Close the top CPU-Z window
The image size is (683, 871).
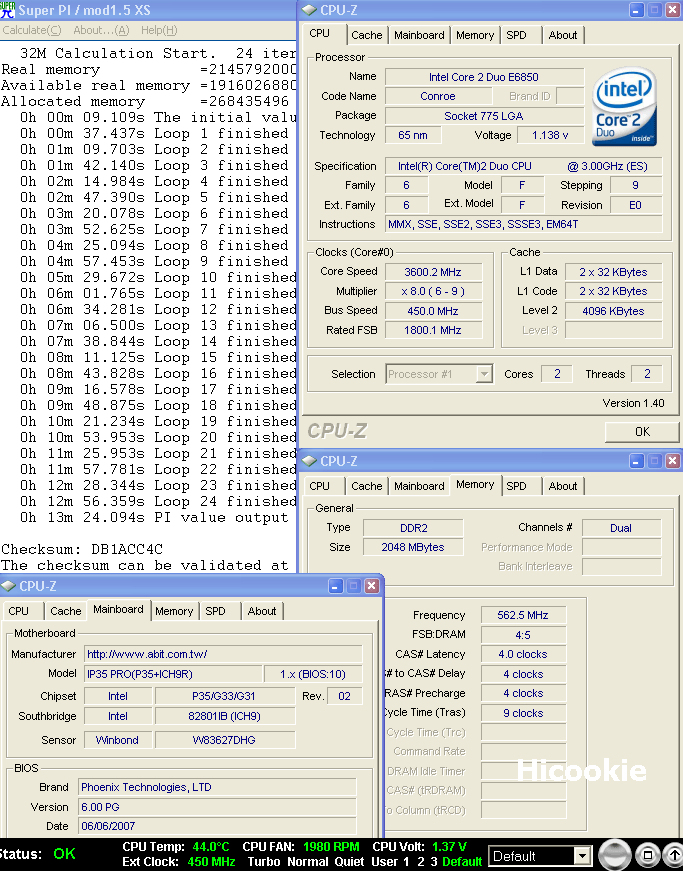point(672,10)
